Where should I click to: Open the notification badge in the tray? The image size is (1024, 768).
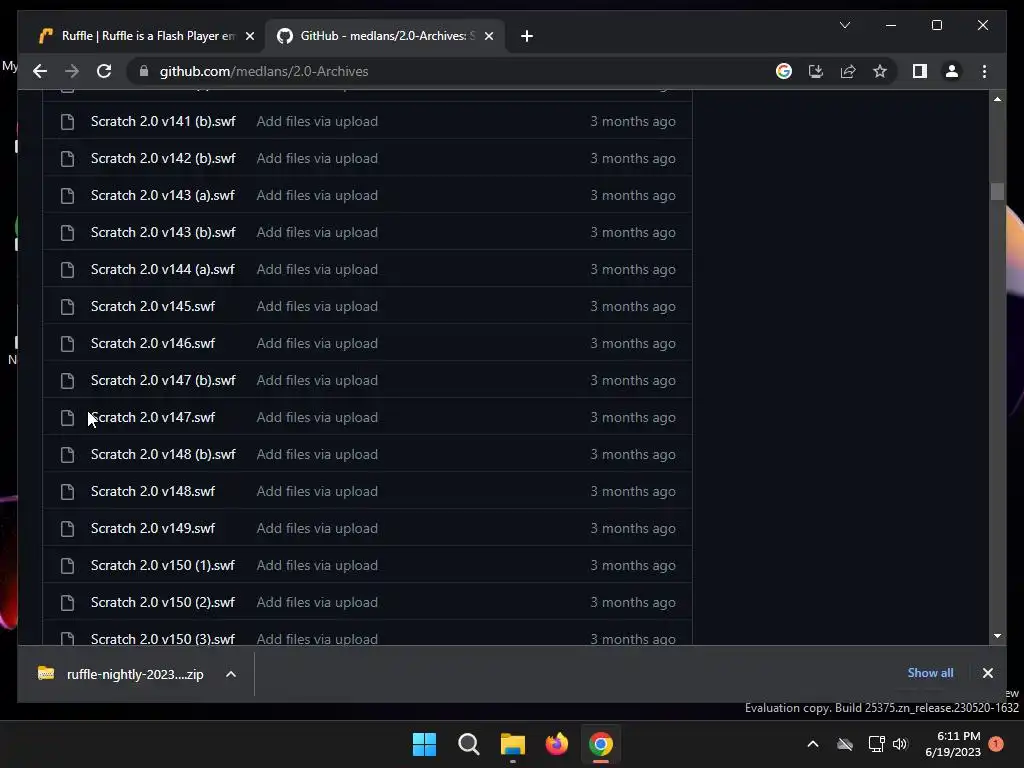click(x=996, y=744)
